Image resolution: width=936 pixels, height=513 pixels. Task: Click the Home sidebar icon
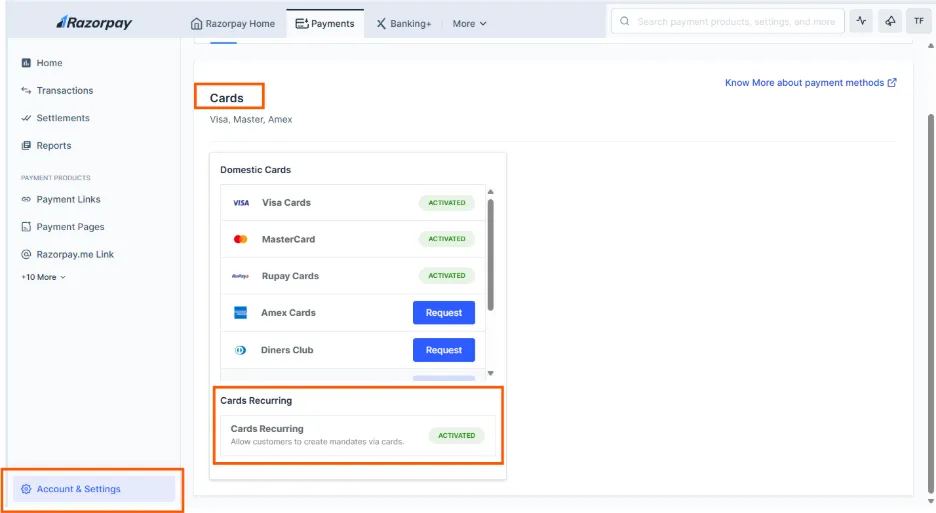26,63
